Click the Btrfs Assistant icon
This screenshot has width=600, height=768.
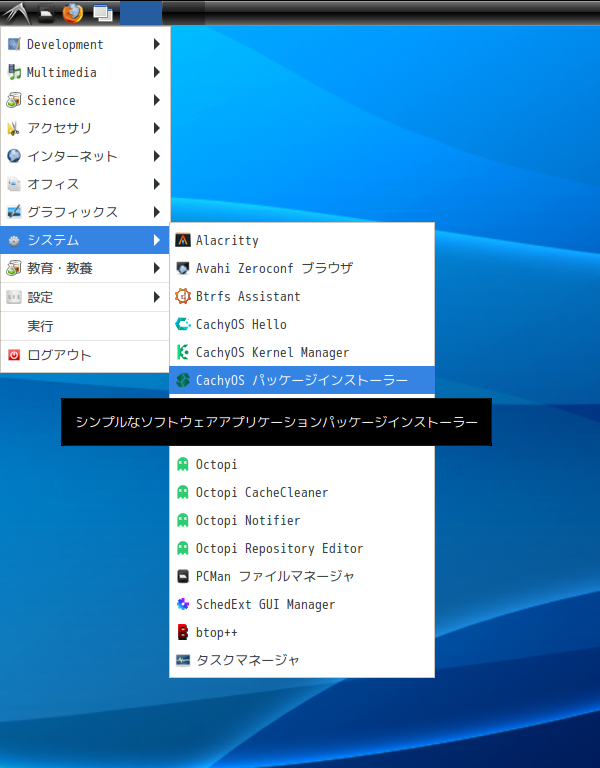click(183, 296)
